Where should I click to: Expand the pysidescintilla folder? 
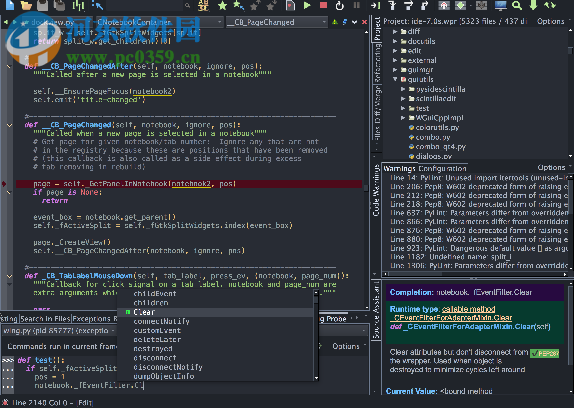[x=403, y=89]
